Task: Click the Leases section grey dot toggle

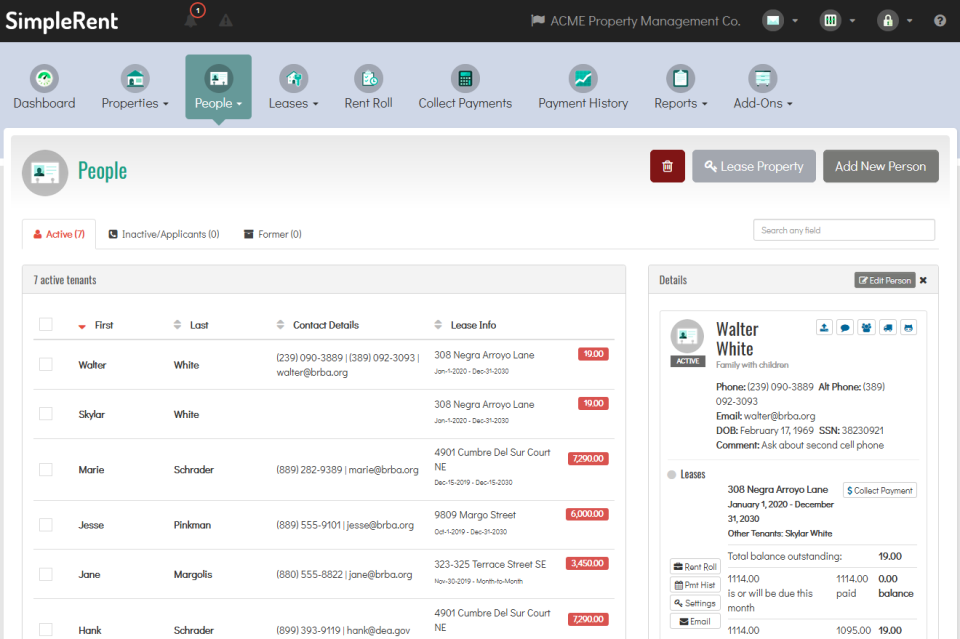Action: [x=672, y=474]
